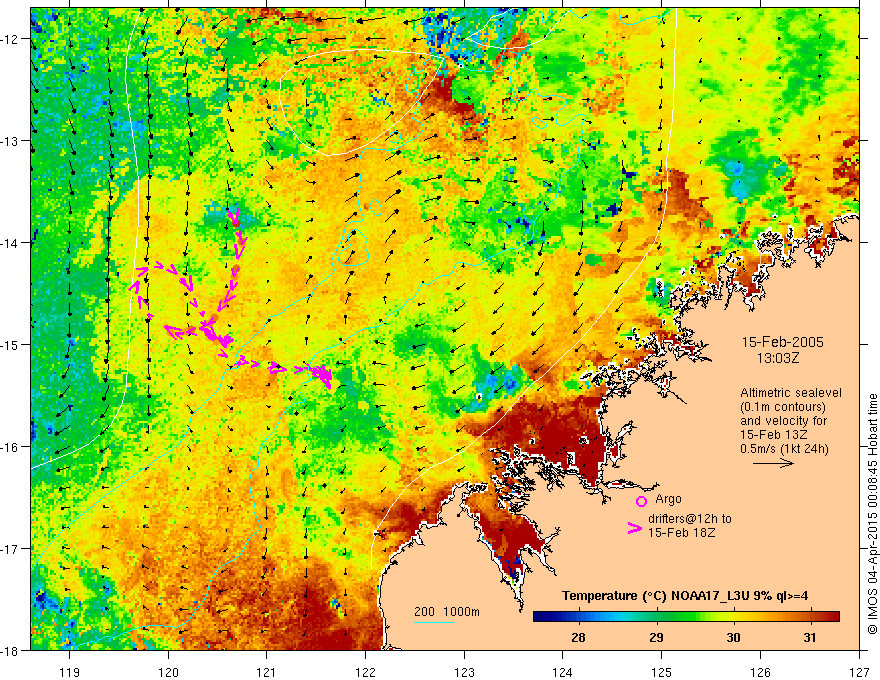Click the 'Temperature (°C) NOAA17_L3U 9% ql>=4' title
The height and width of the screenshot is (680, 880).
(685, 596)
